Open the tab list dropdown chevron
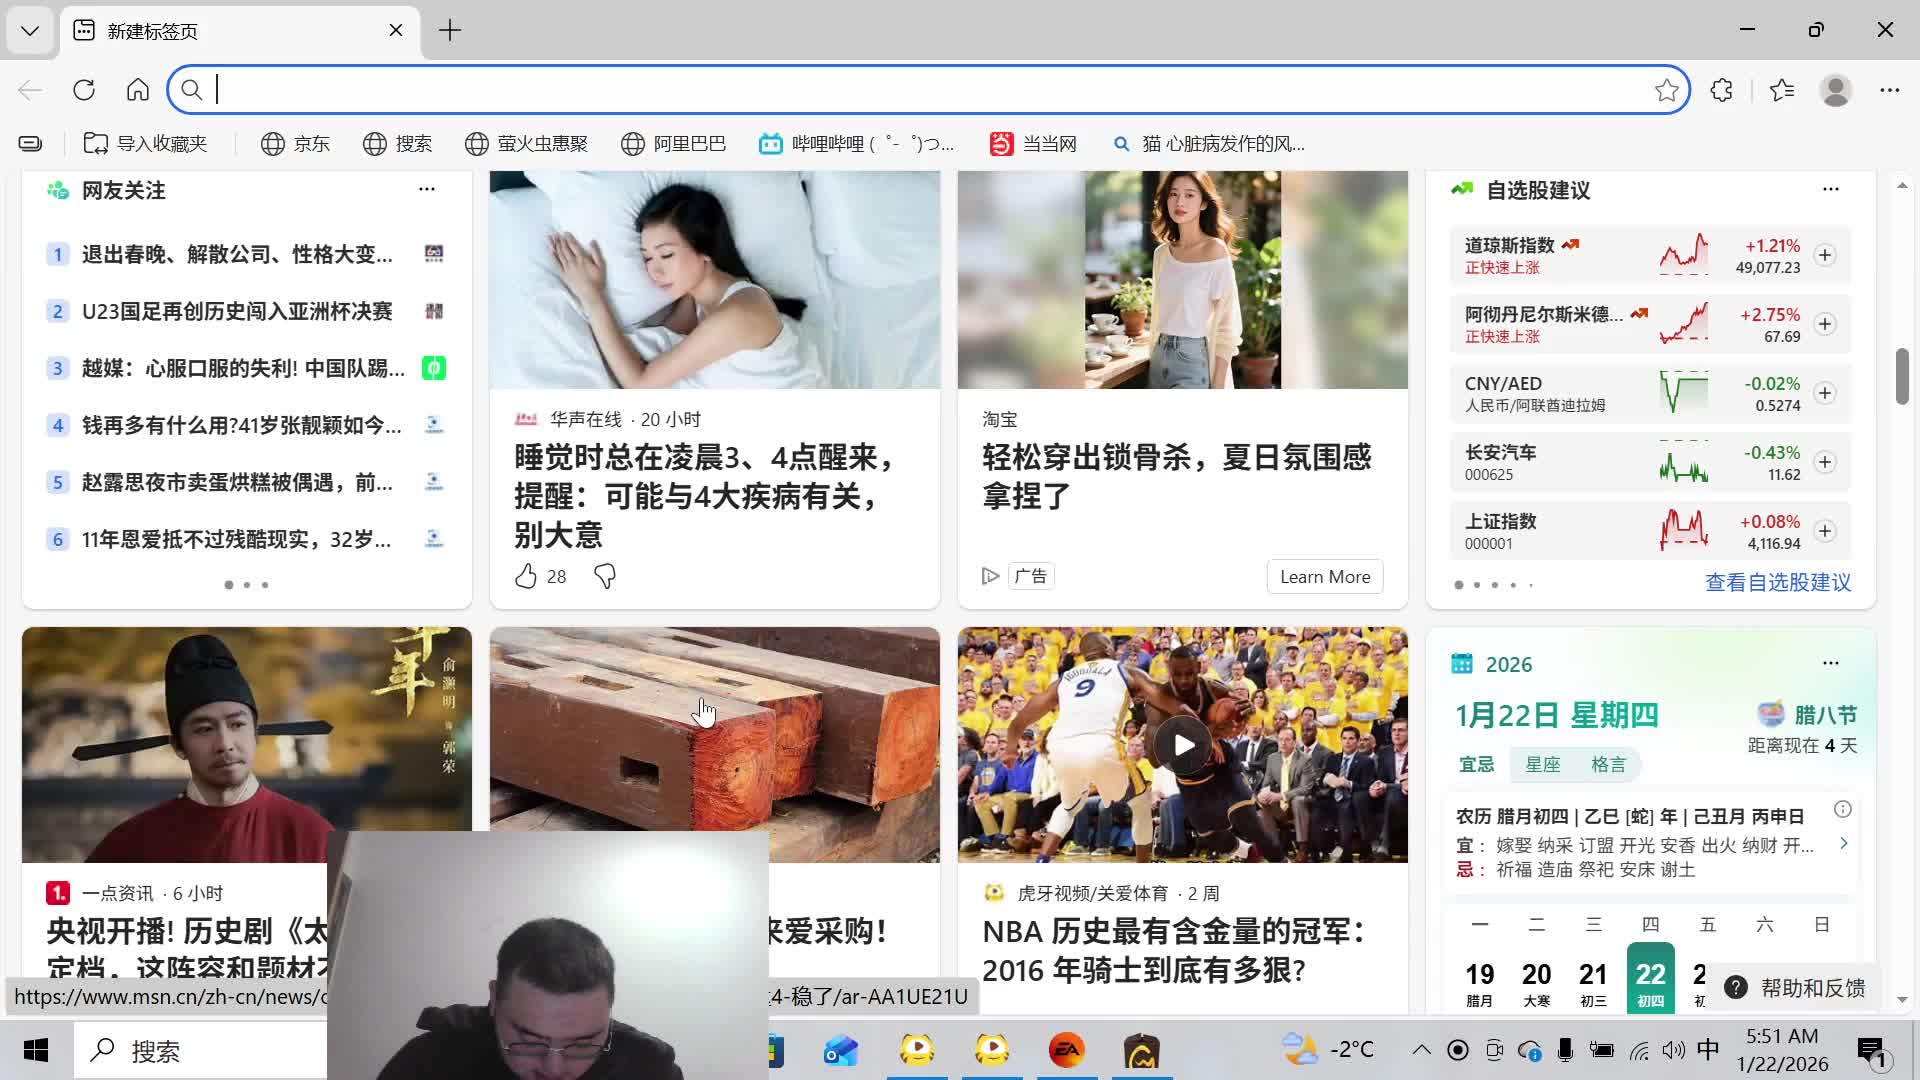This screenshot has width=1920, height=1080. point(30,30)
